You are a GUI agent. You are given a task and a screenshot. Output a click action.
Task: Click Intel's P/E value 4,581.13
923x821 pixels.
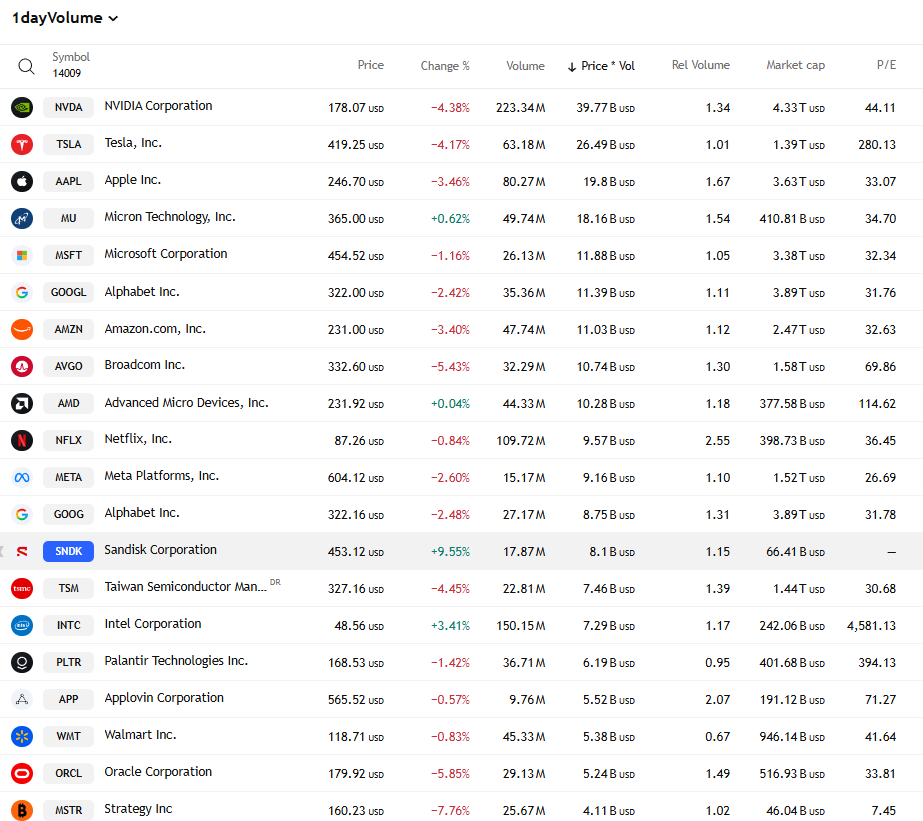pos(871,626)
